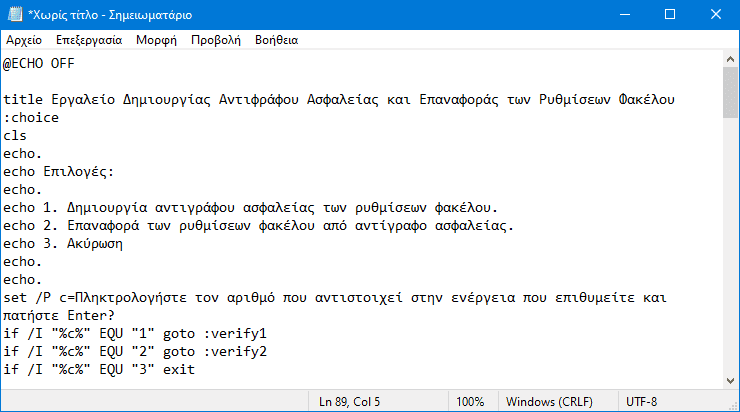This screenshot has height=412, width=740.
Task: Click the 'echo 3. Ακύρωση' line
Action: tap(63, 244)
